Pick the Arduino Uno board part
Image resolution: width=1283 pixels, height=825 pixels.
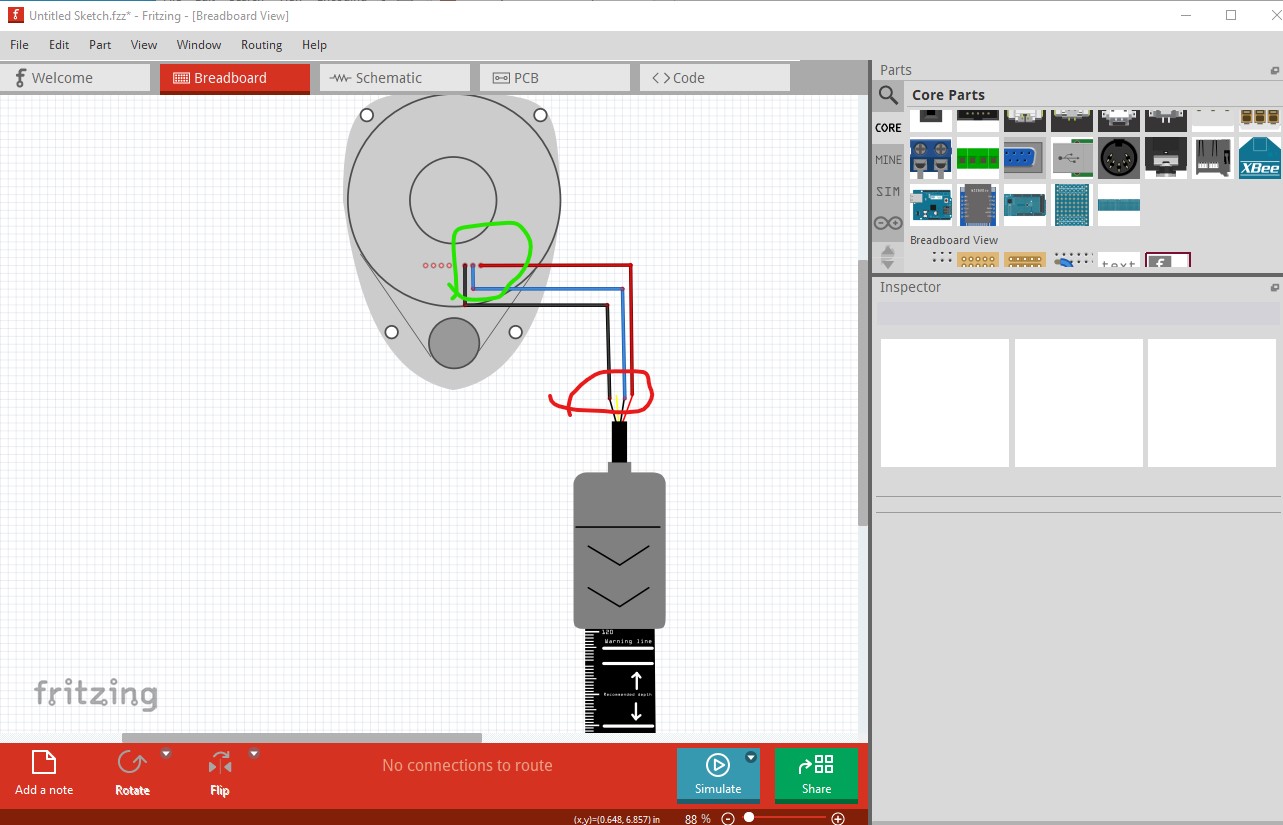tap(931, 205)
